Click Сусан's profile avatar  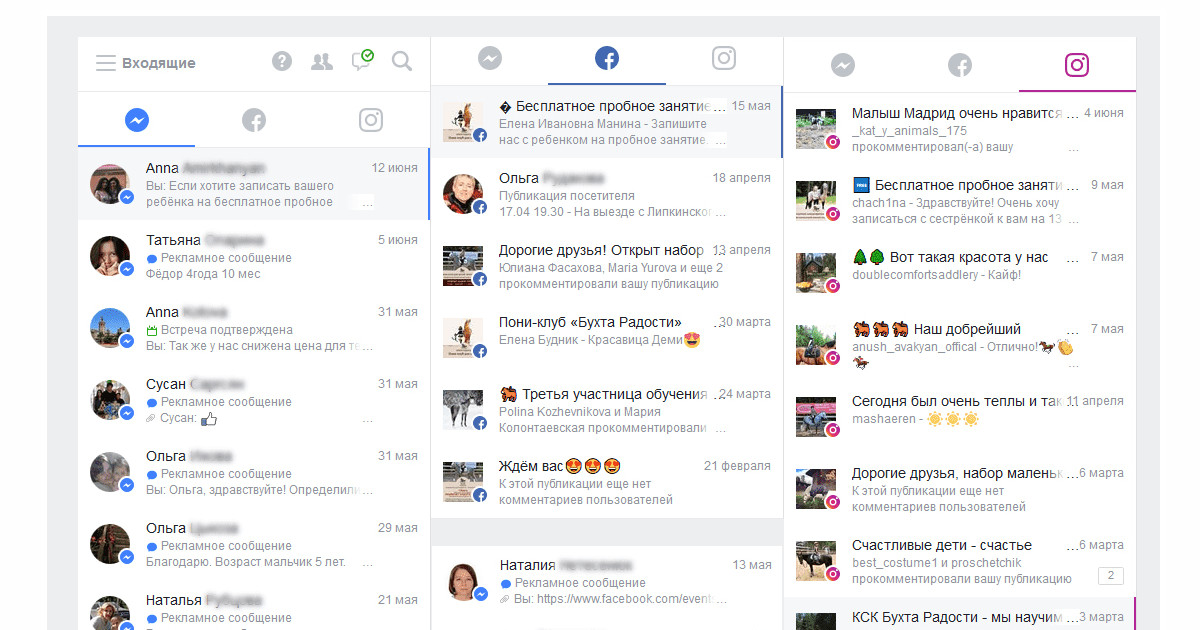tap(110, 401)
